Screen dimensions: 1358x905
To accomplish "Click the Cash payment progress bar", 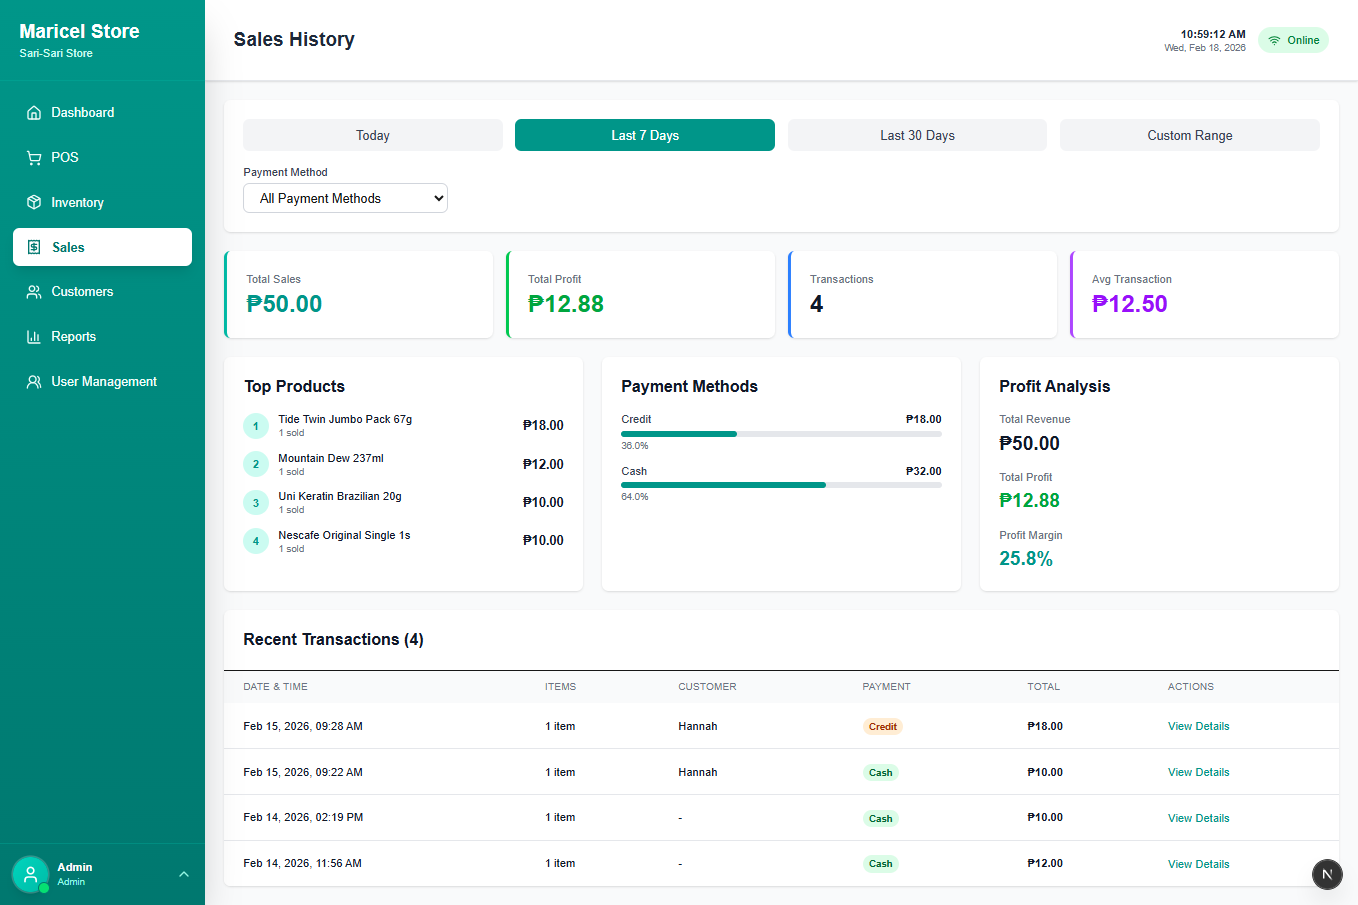I will pos(781,485).
